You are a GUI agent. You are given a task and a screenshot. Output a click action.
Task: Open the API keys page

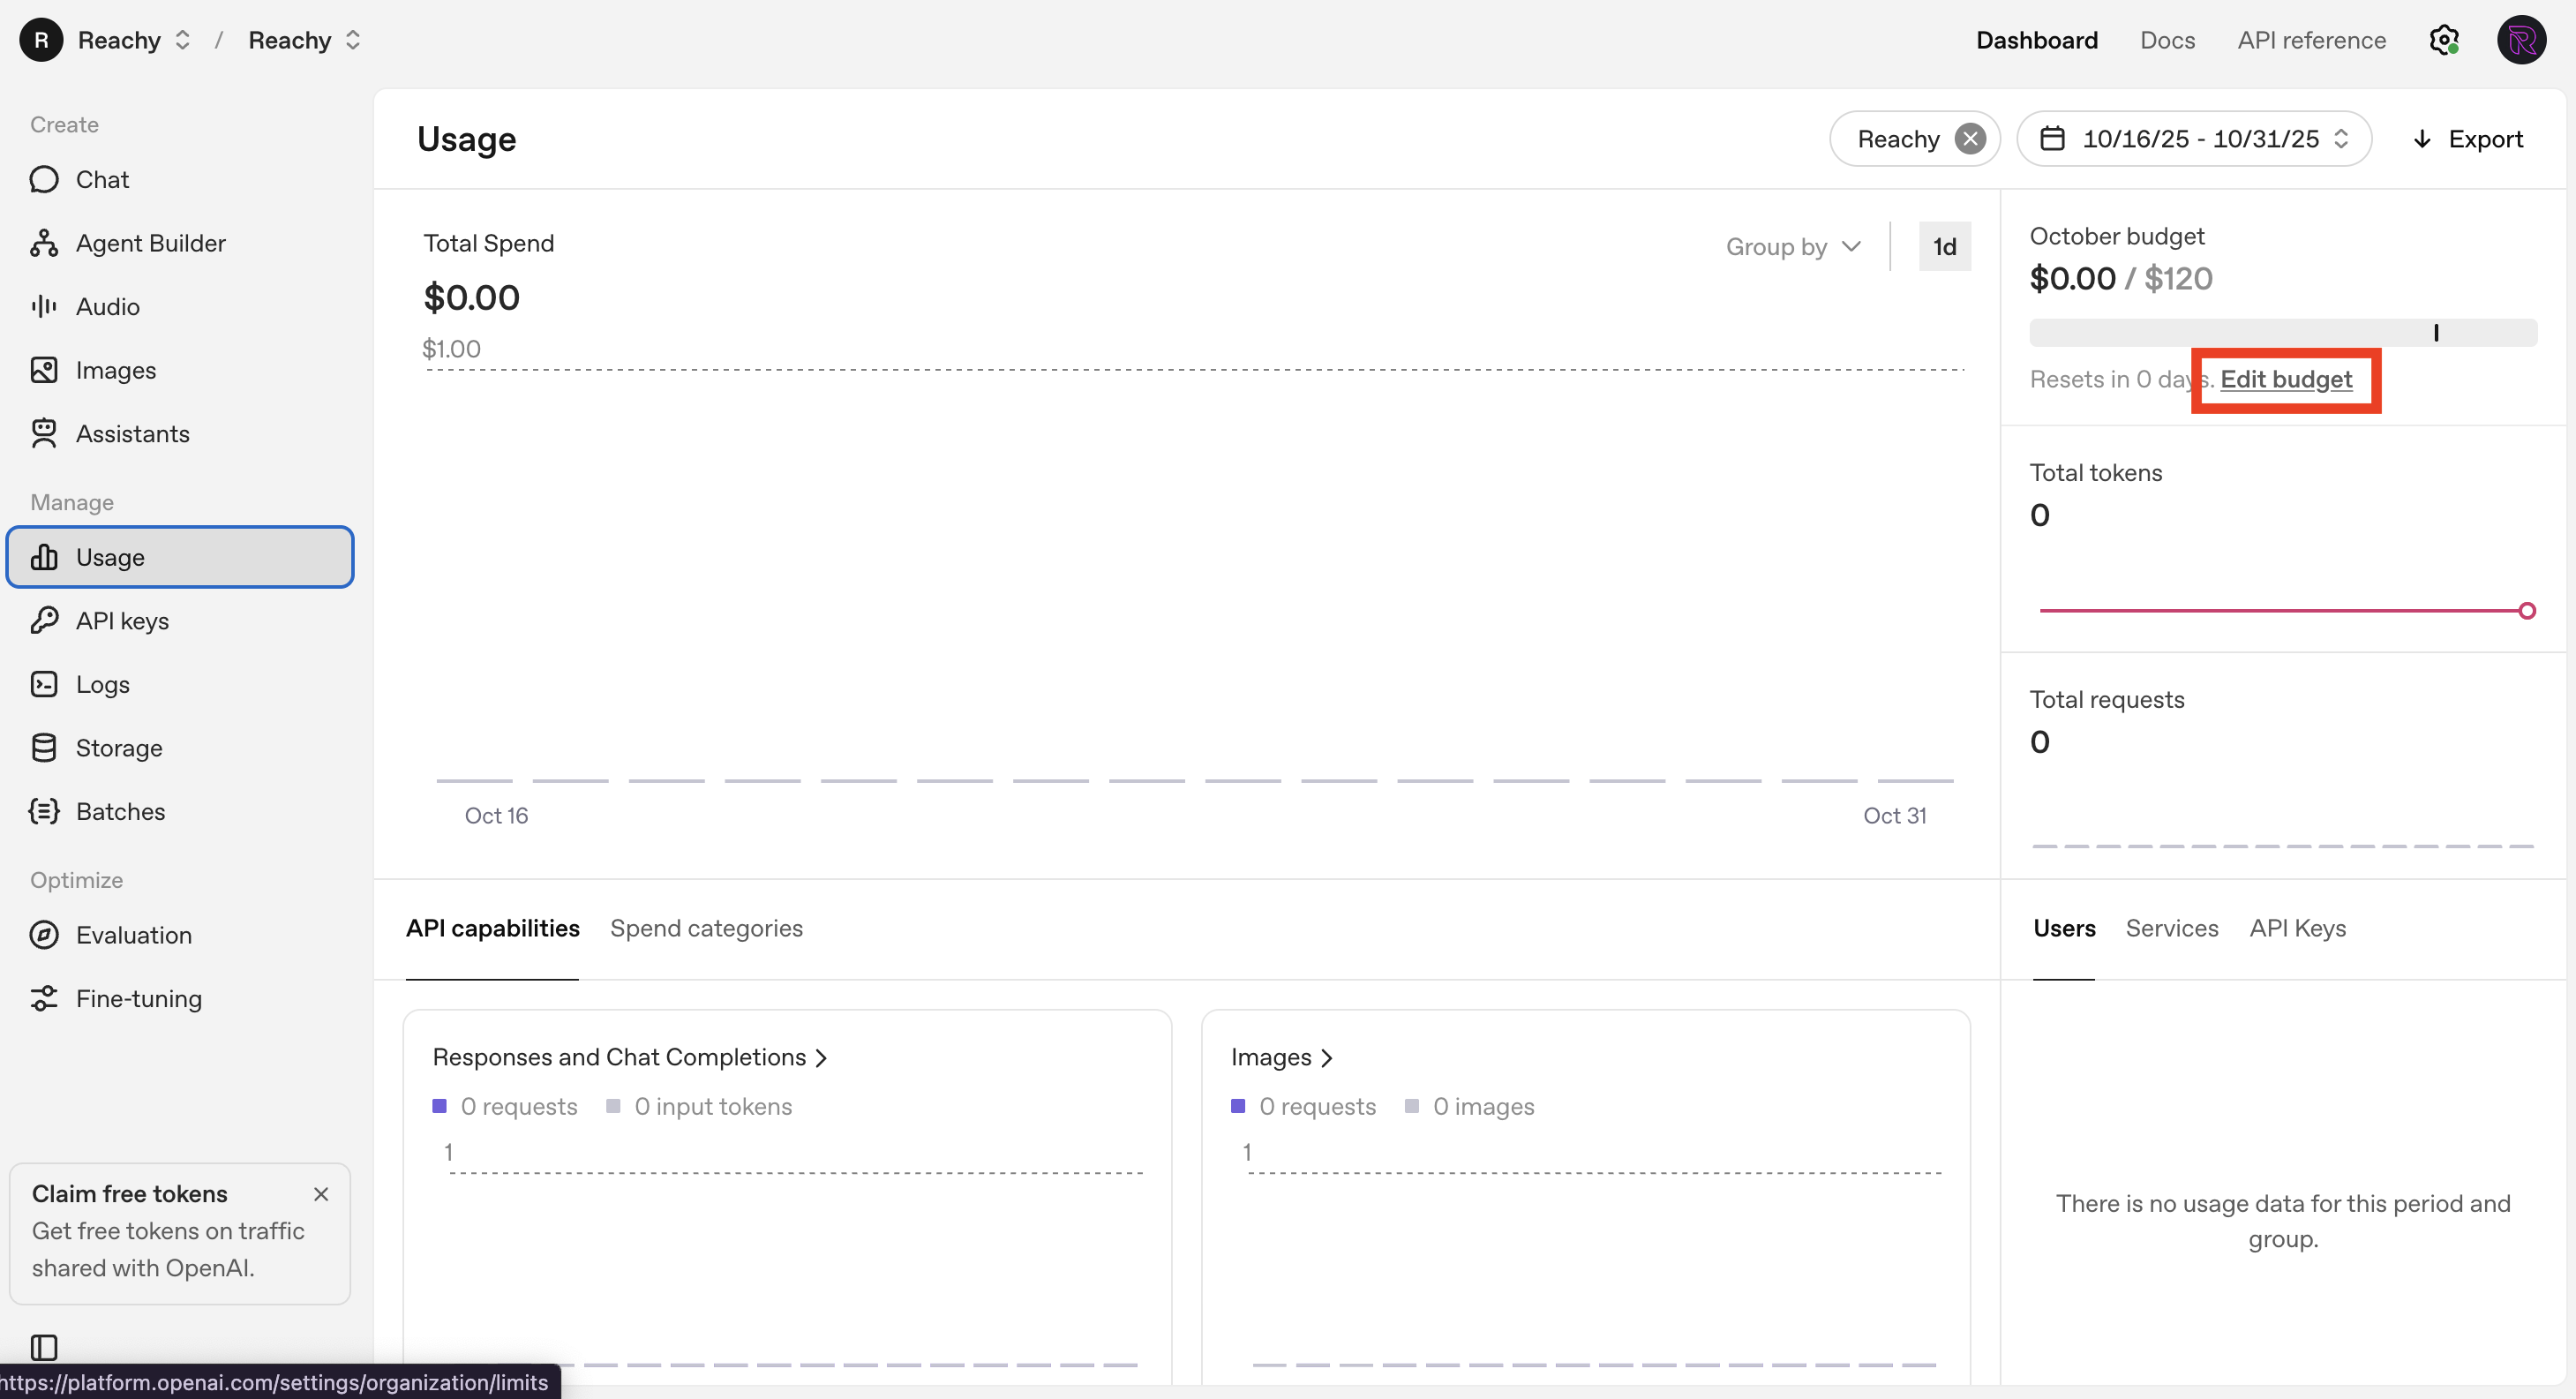pos(122,621)
